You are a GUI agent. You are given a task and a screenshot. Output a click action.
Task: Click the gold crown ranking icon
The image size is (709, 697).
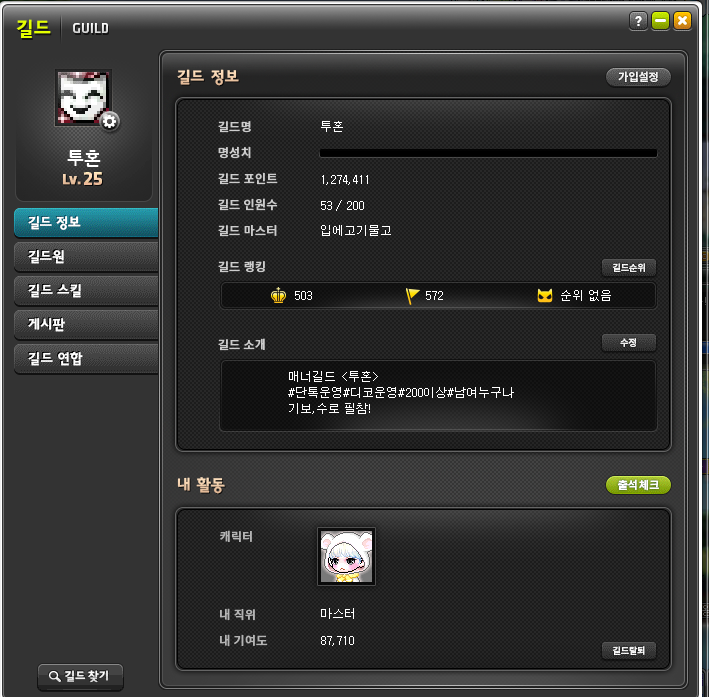279,295
